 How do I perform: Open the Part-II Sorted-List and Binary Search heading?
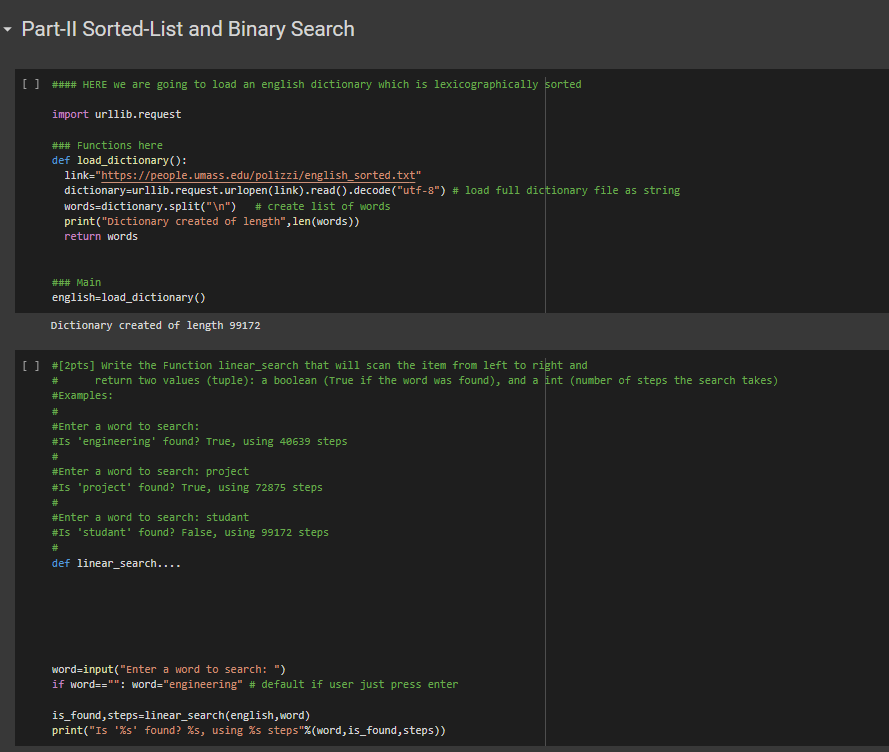click(x=188, y=29)
